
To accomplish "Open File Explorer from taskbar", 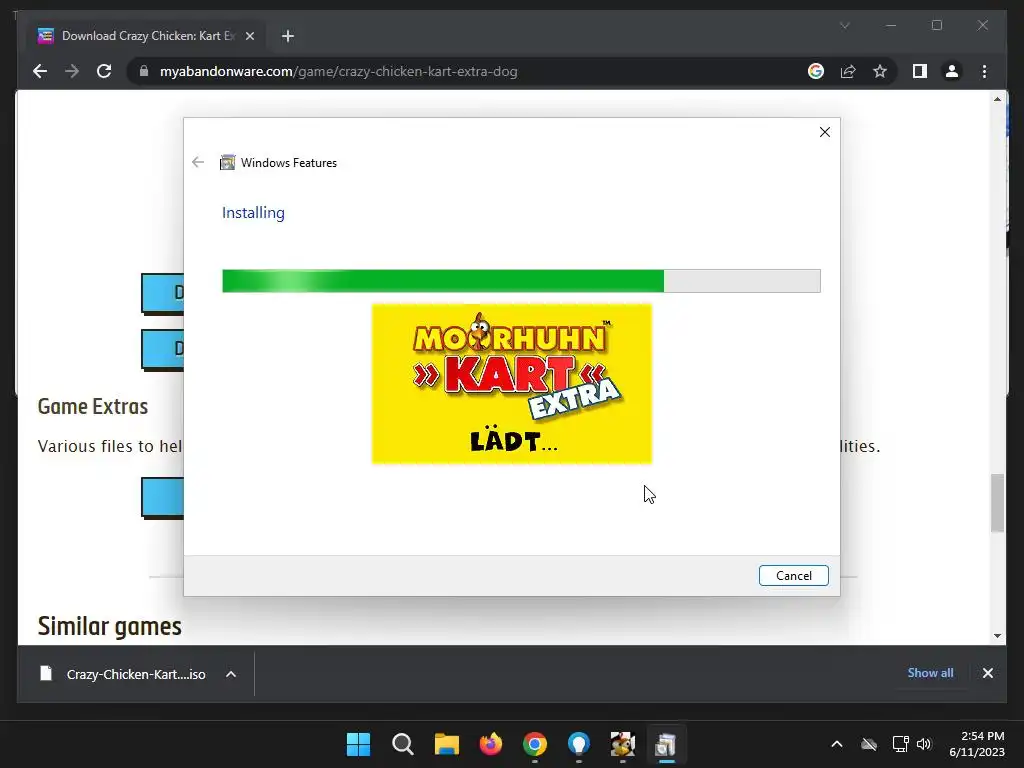I will click(x=447, y=744).
